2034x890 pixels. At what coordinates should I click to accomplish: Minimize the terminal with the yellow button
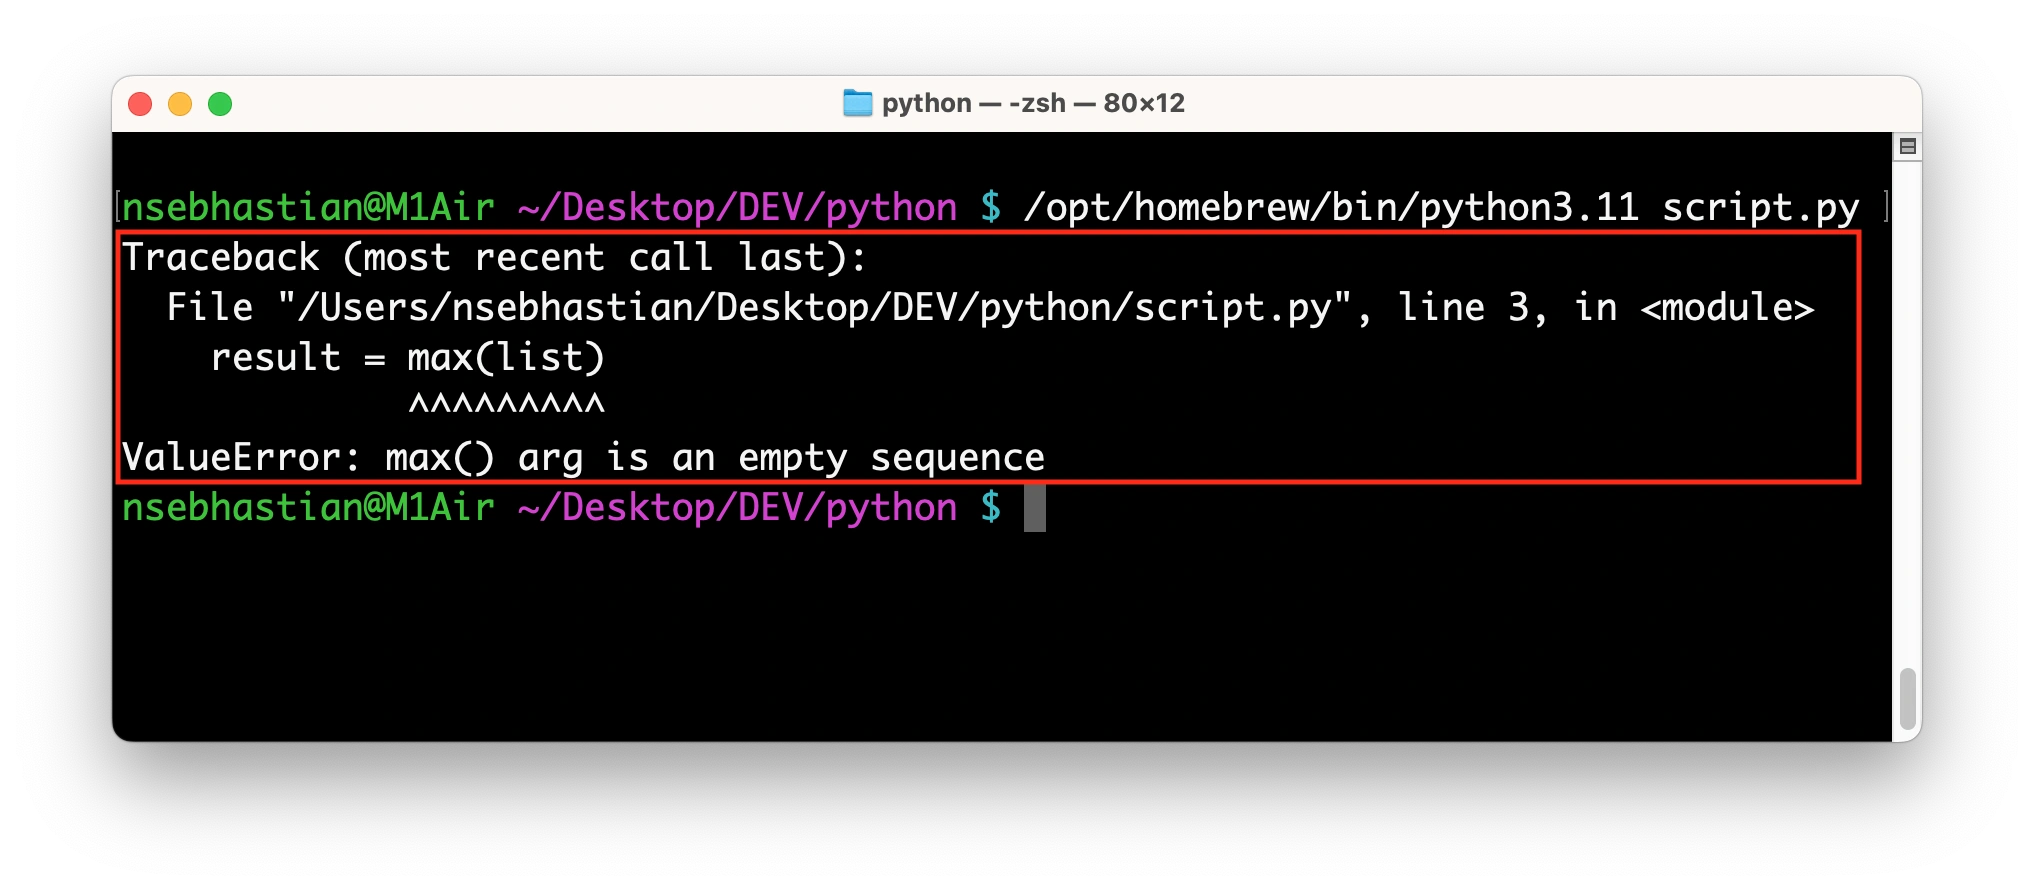pos(180,104)
